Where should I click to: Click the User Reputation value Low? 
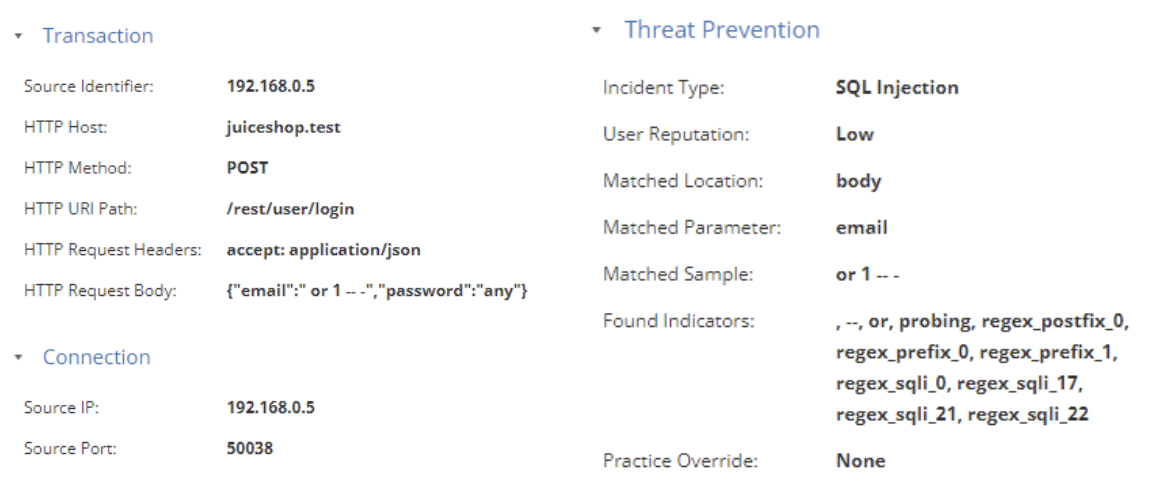click(855, 134)
